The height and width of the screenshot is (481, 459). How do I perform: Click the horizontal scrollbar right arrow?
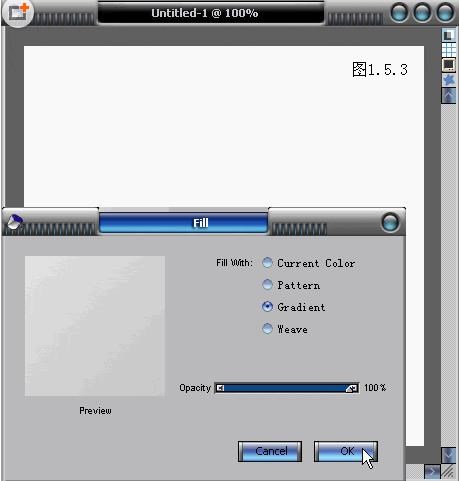point(432,471)
